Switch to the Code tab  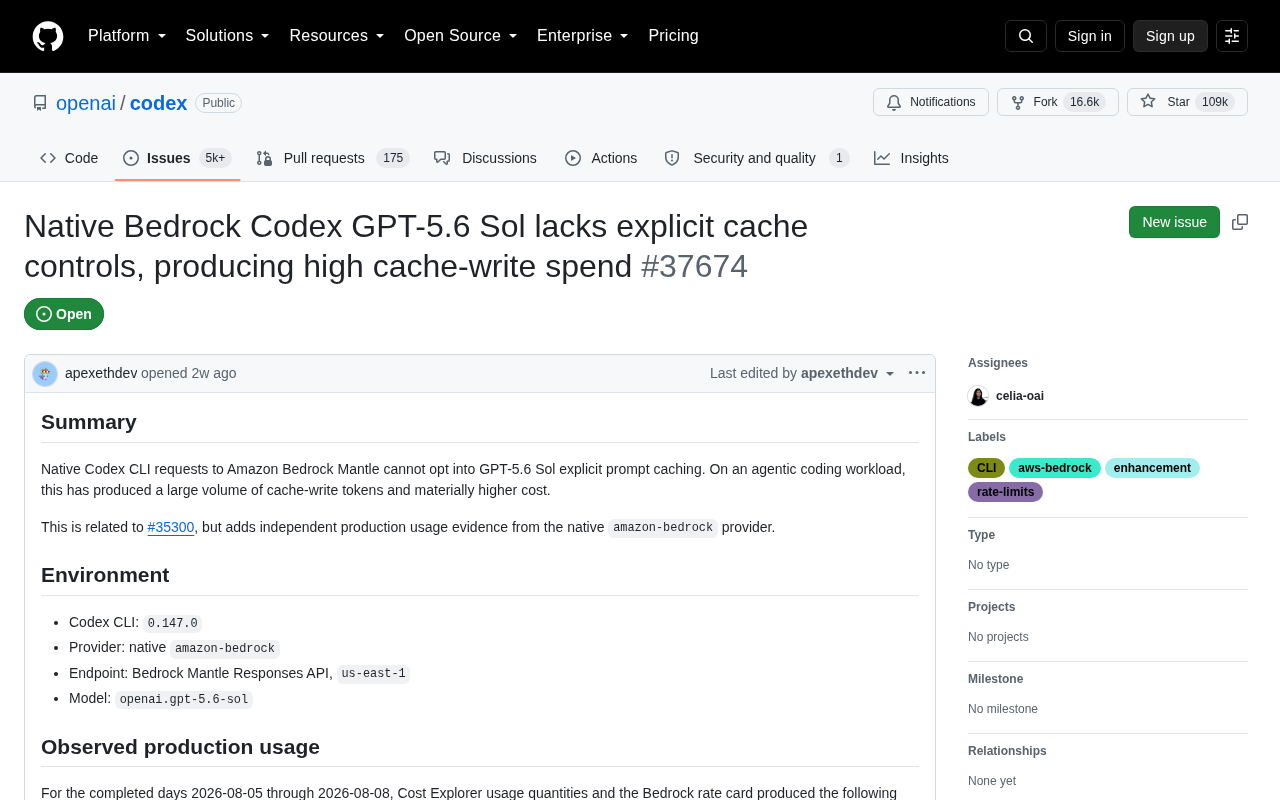(69, 158)
